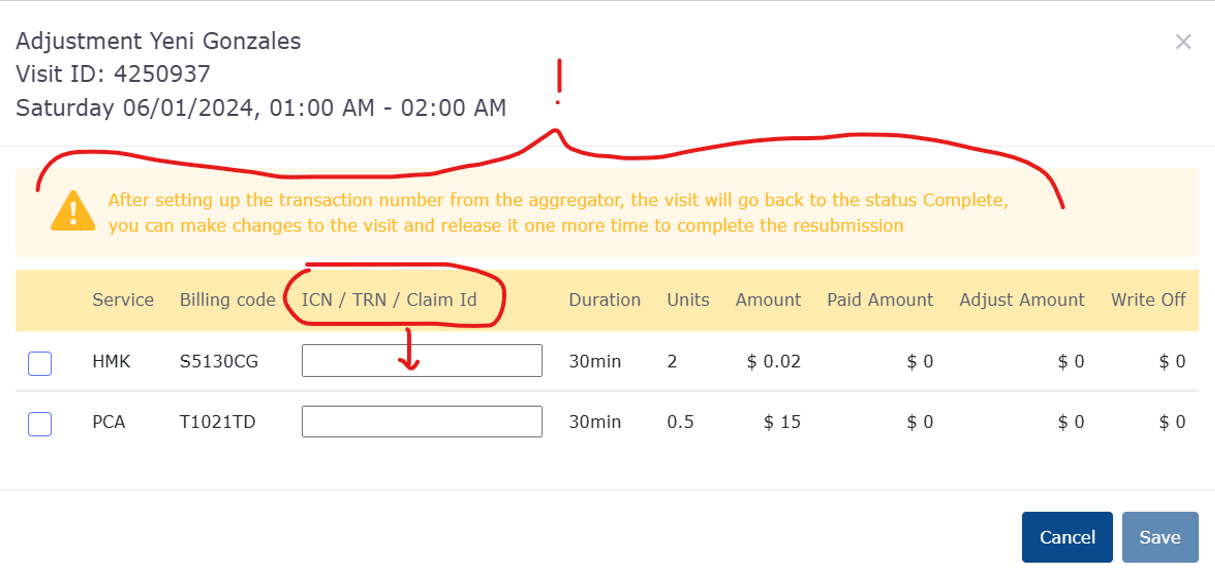This screenshot has height=580, width=1215.
Task: Click the Units column header
Action: [688, 299]
